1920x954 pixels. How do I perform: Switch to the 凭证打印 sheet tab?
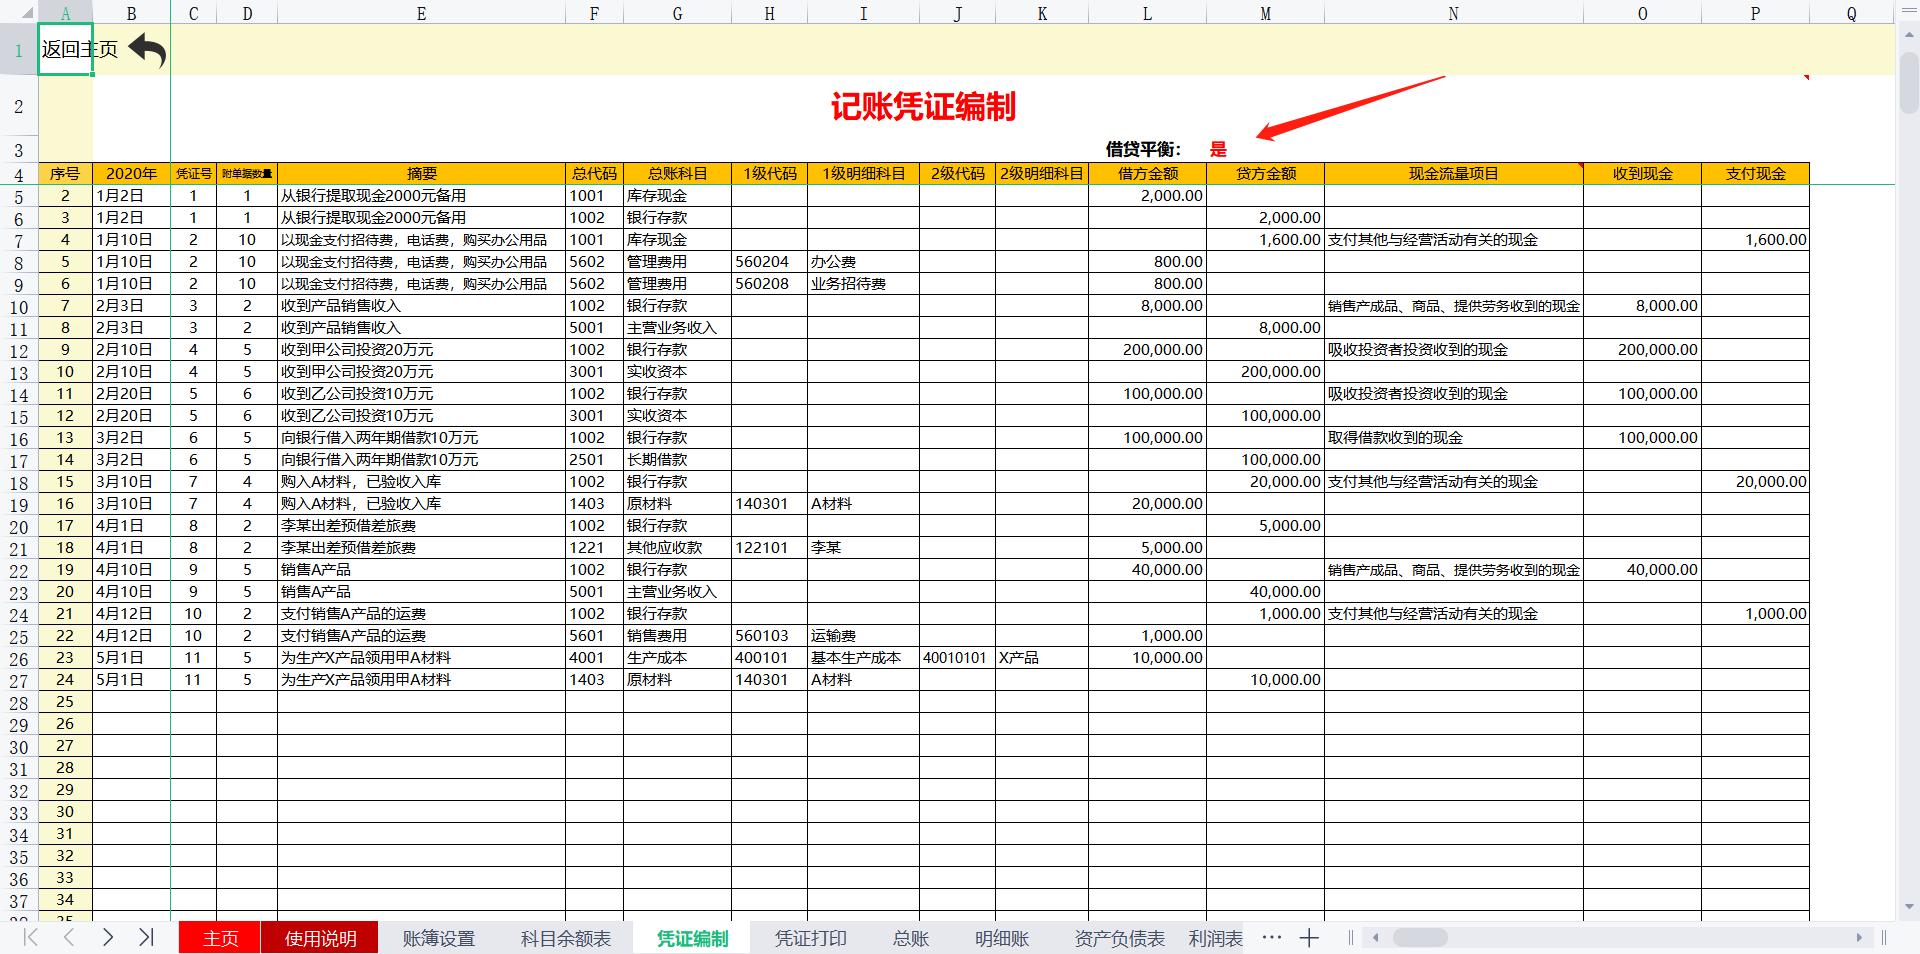coord(811,938)
